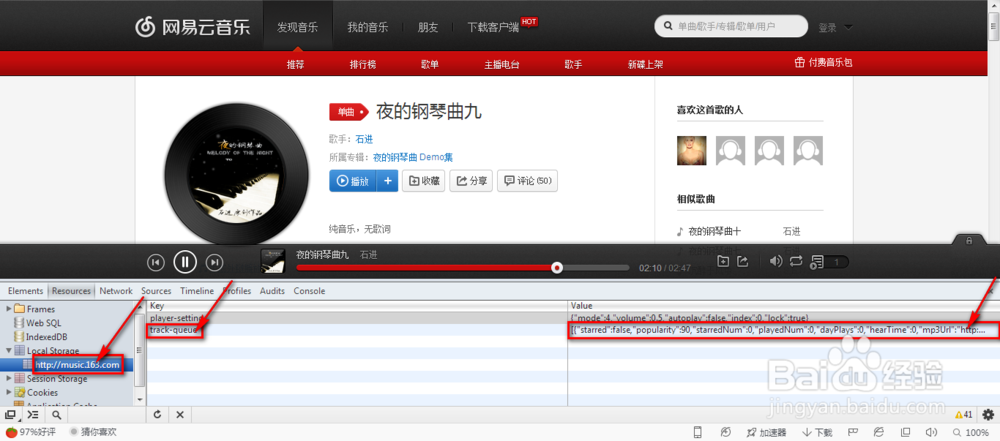Open the player volume control
The height and width of the screenshot is (441, 1000).
click(776, 261)
